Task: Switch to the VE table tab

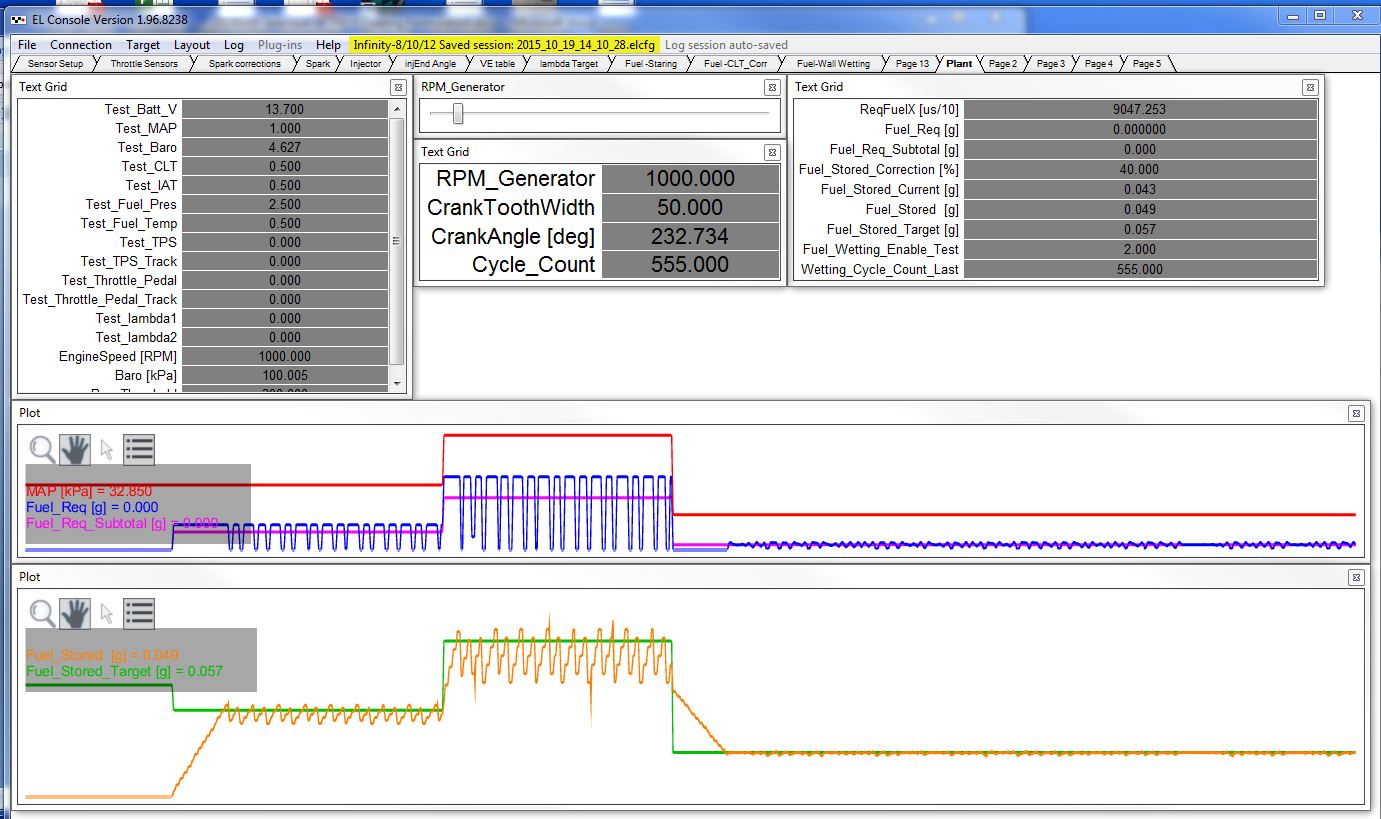Action: click(497, 64)
